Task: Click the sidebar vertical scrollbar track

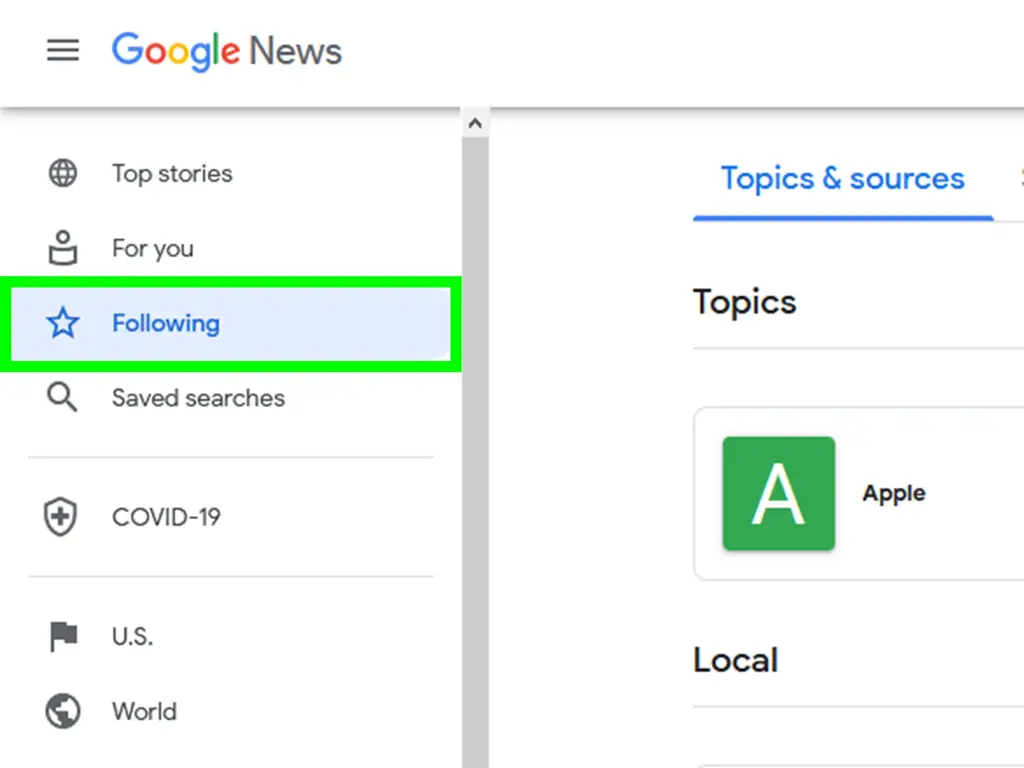Action: (x=475, y=450)
